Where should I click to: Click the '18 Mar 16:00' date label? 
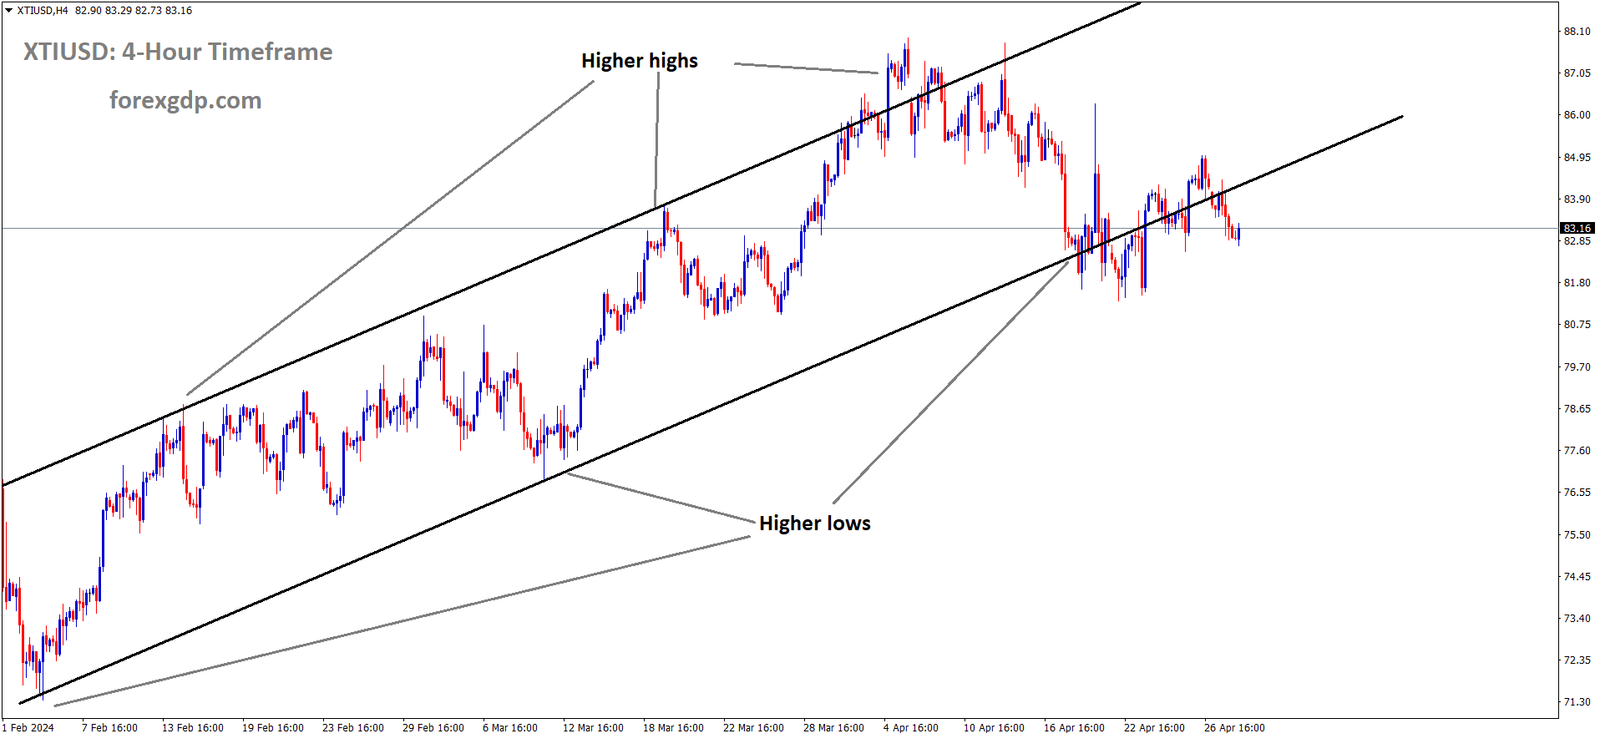pyautogui.click(x=673, y=727)
